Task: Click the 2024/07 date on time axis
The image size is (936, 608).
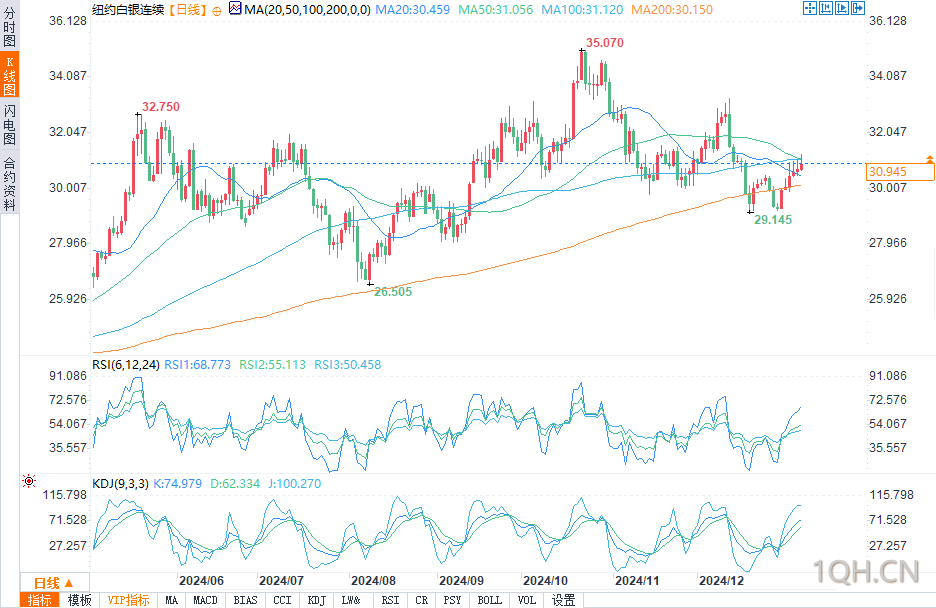Action: pos(281,581)
